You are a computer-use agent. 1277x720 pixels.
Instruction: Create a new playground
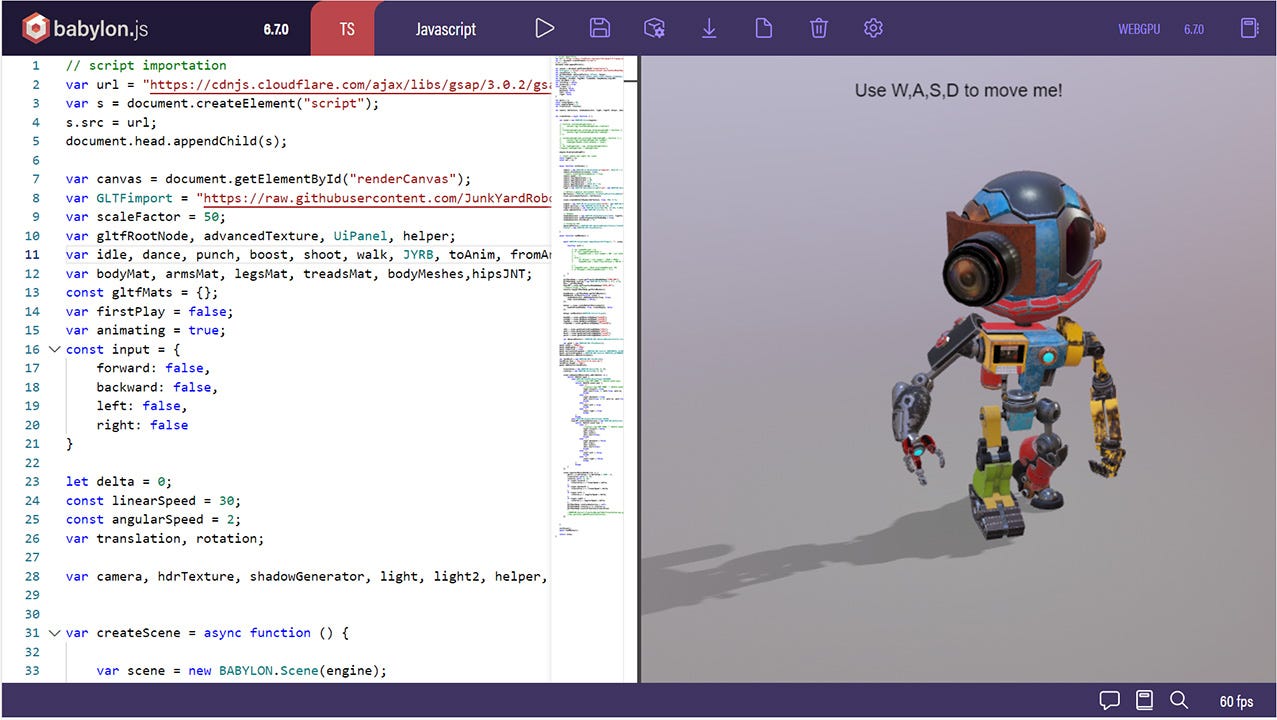(763, 28)
